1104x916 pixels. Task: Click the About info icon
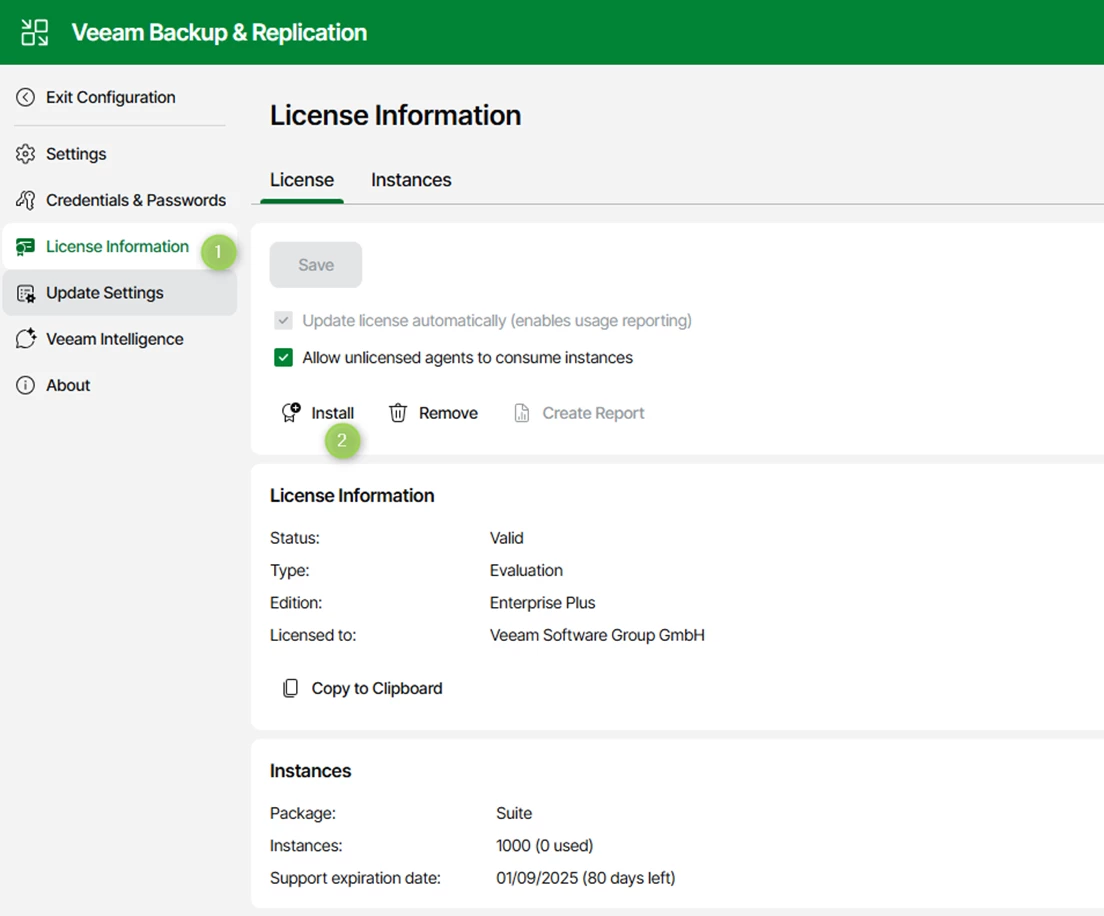25,385
